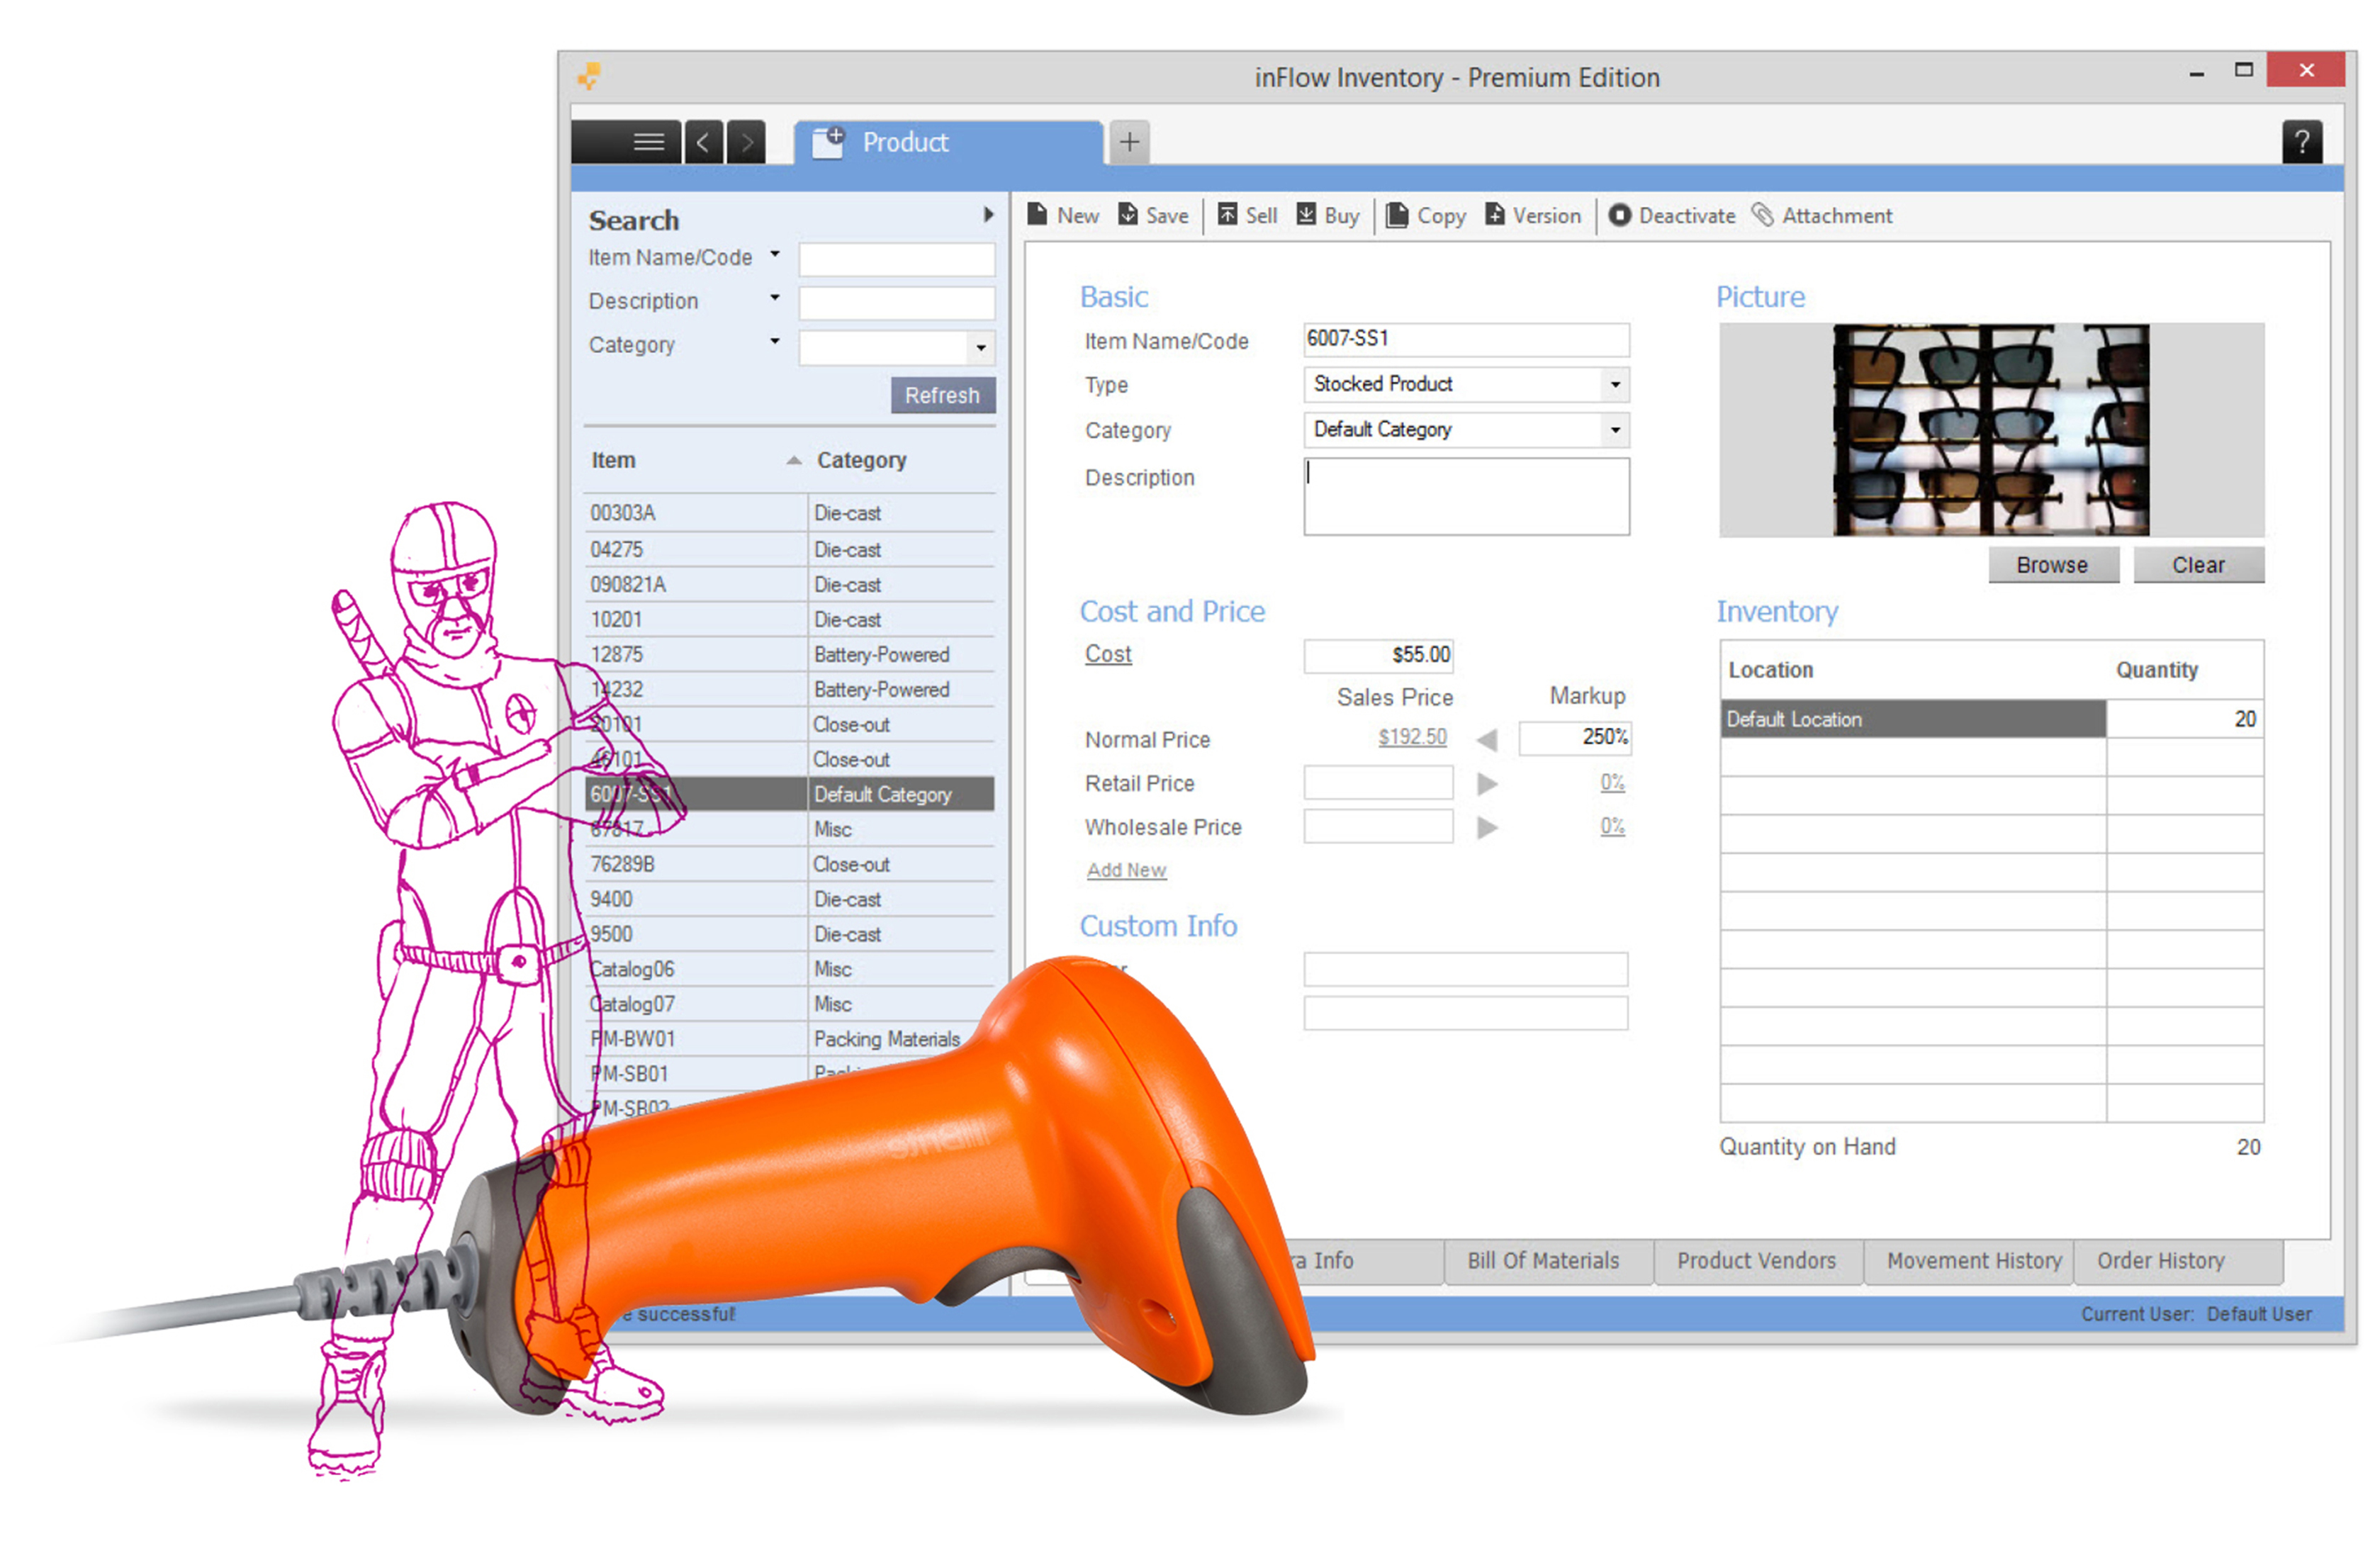
Task: Collapse the Search panel with its arrow
Action: click(x=989, y=214)
